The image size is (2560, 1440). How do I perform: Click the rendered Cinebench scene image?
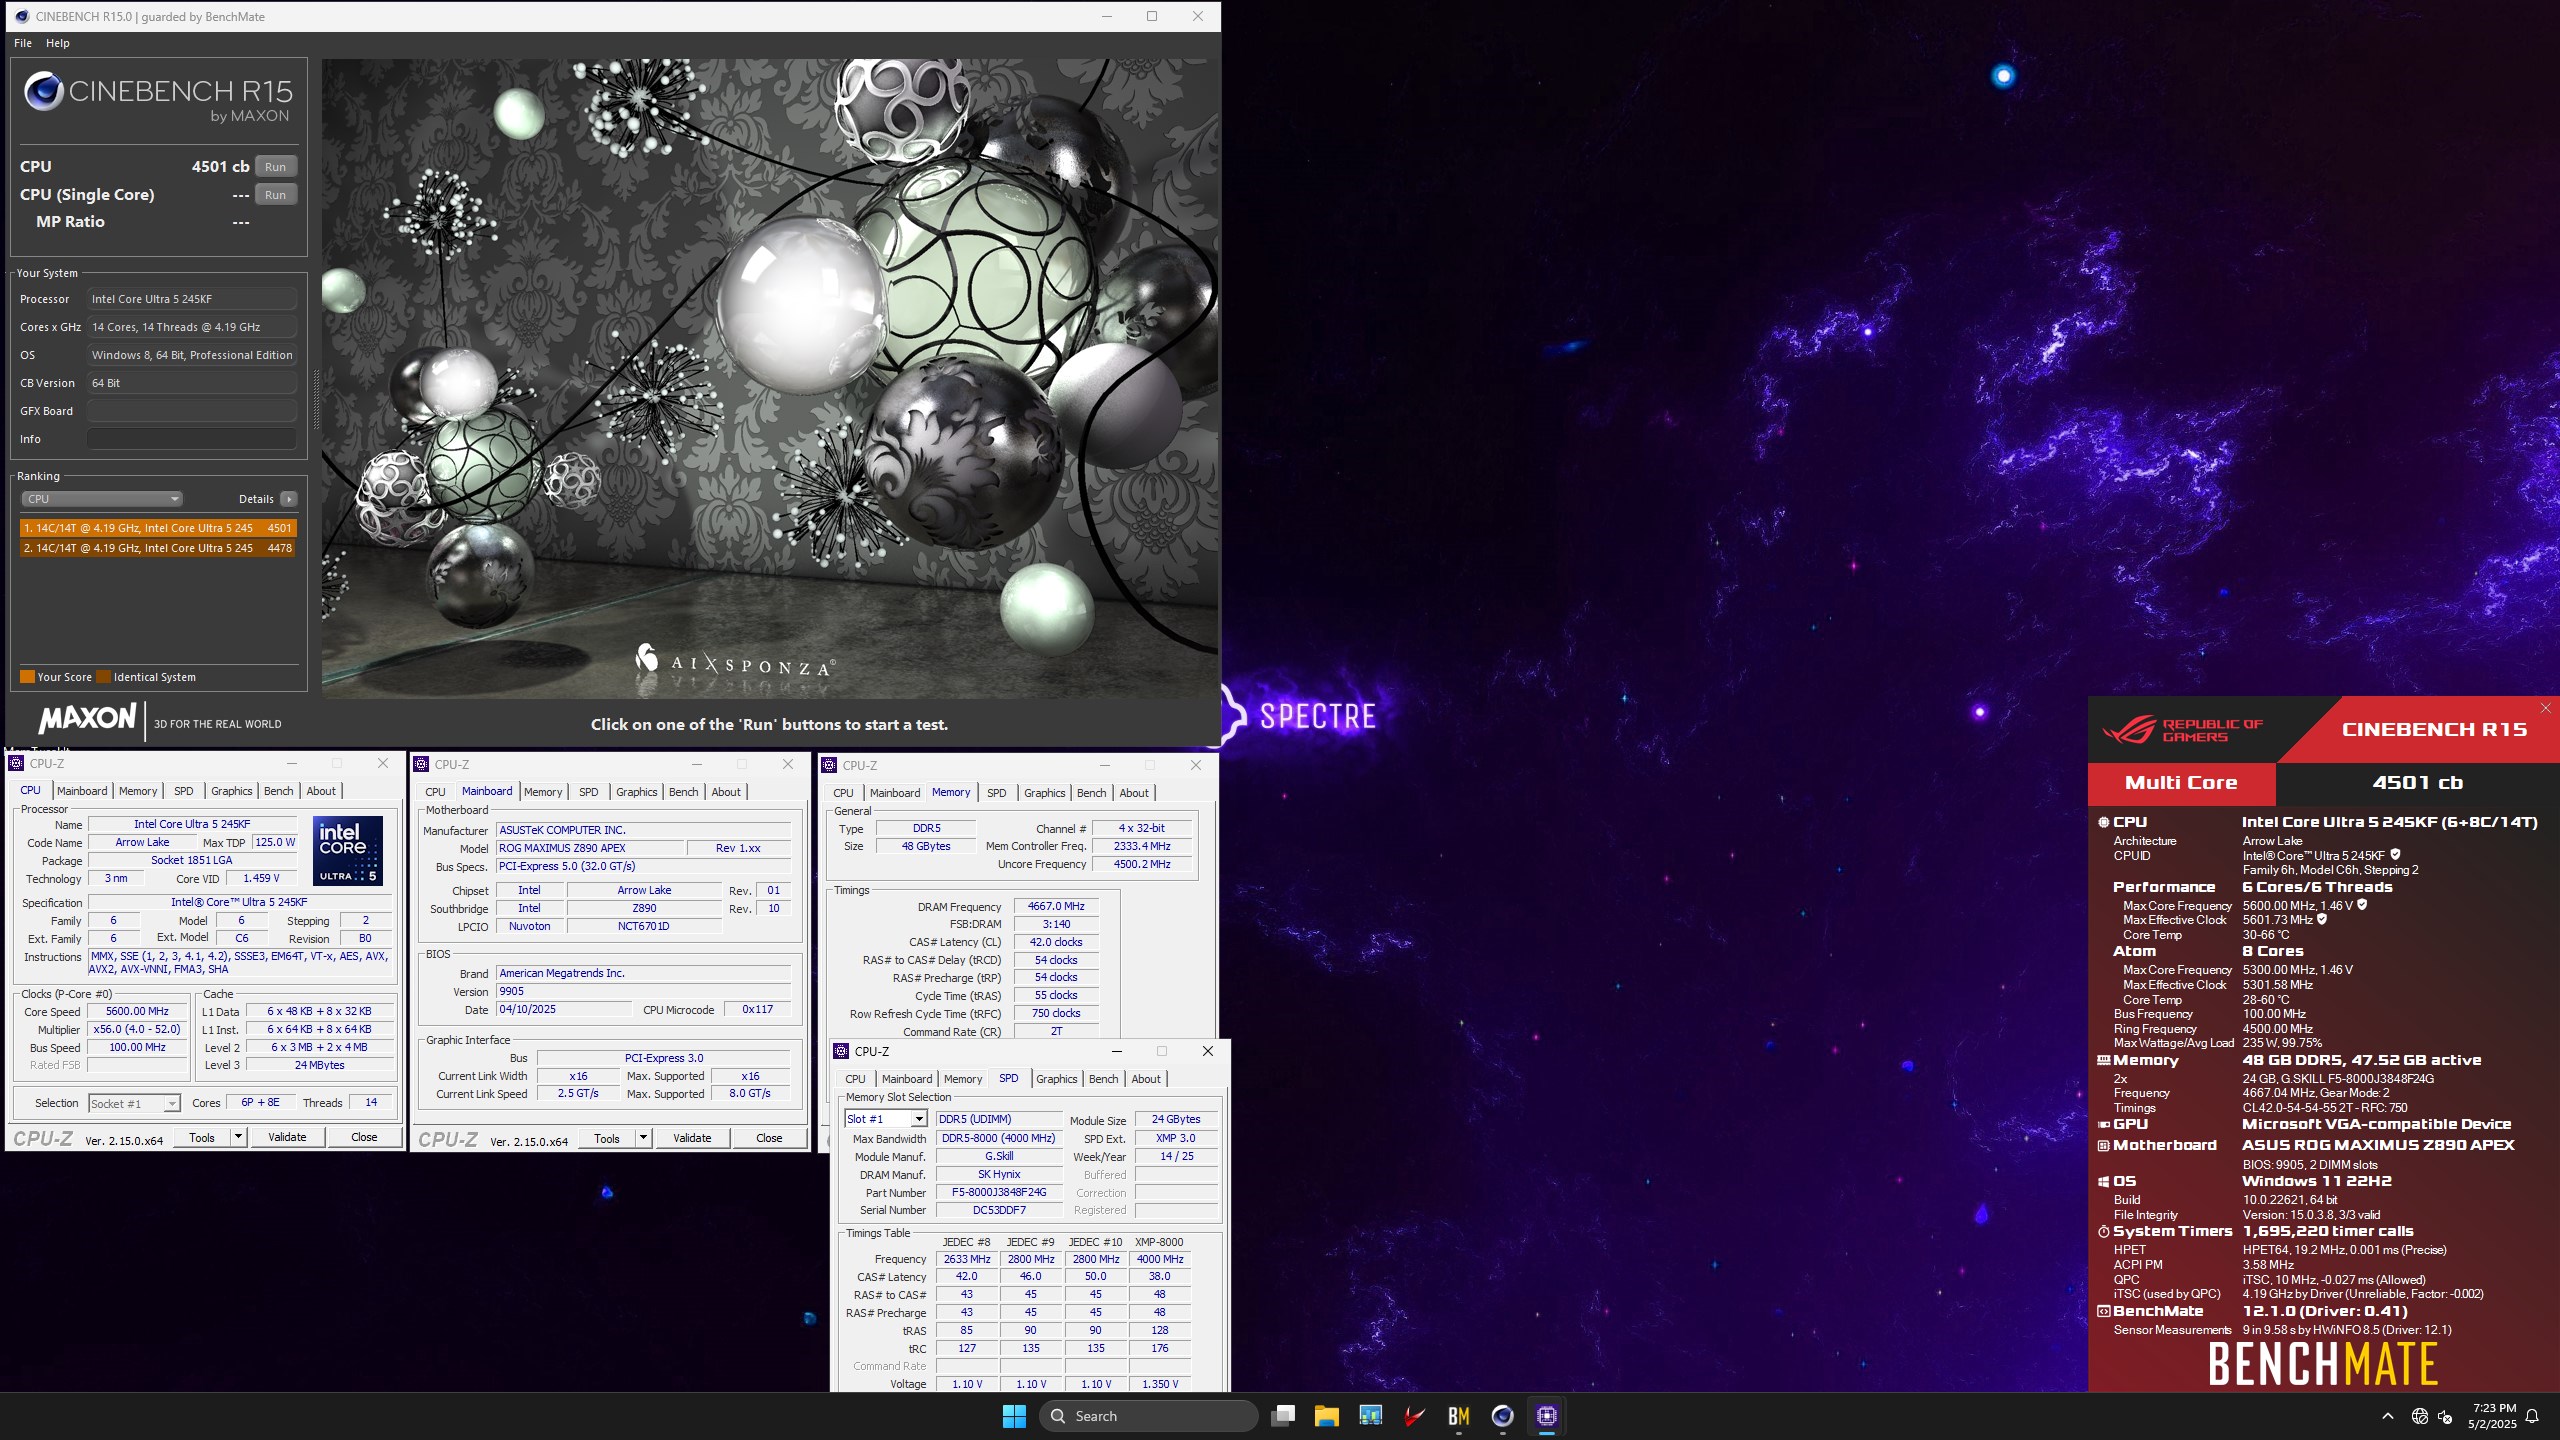769,379
